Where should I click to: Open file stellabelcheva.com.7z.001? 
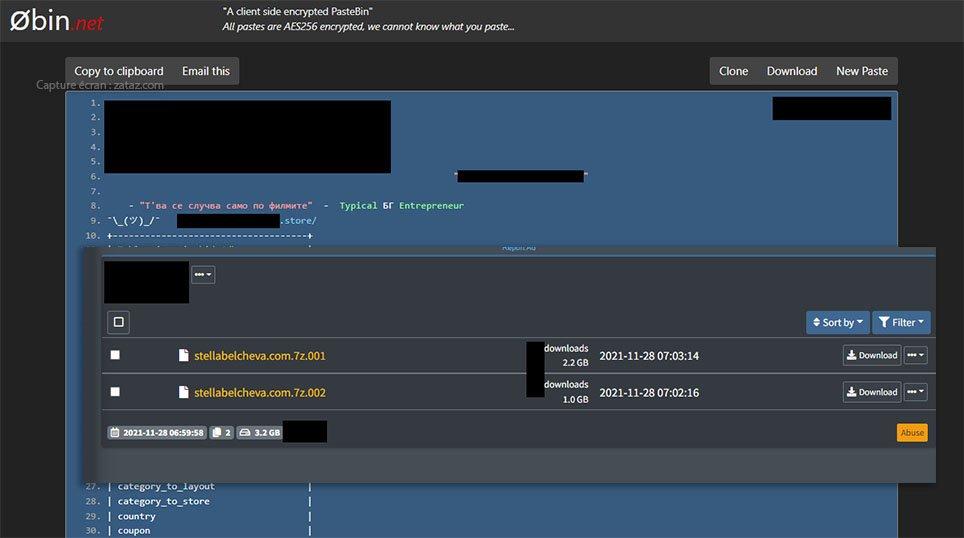point(260,355)
